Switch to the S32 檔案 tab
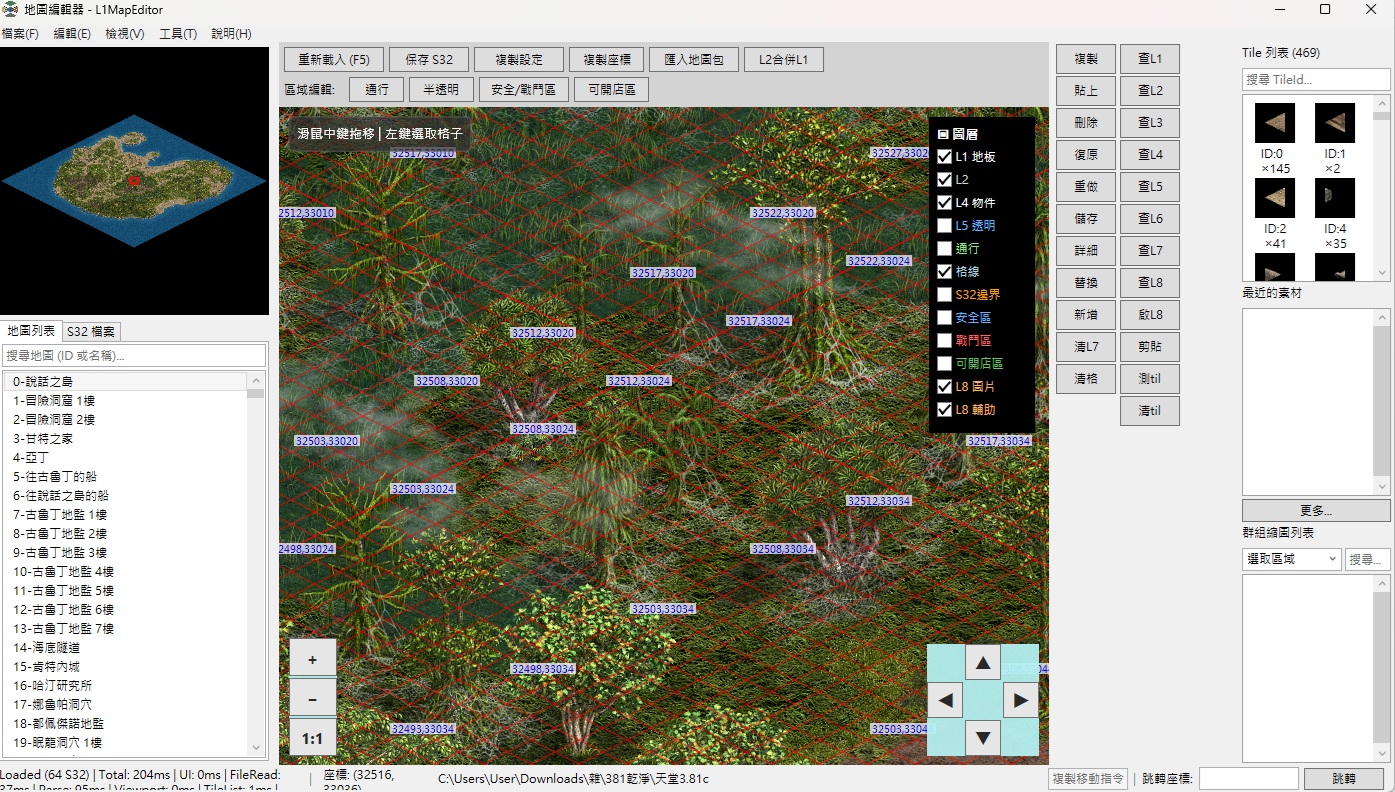Screen dimensions: 1395x792 91,332
